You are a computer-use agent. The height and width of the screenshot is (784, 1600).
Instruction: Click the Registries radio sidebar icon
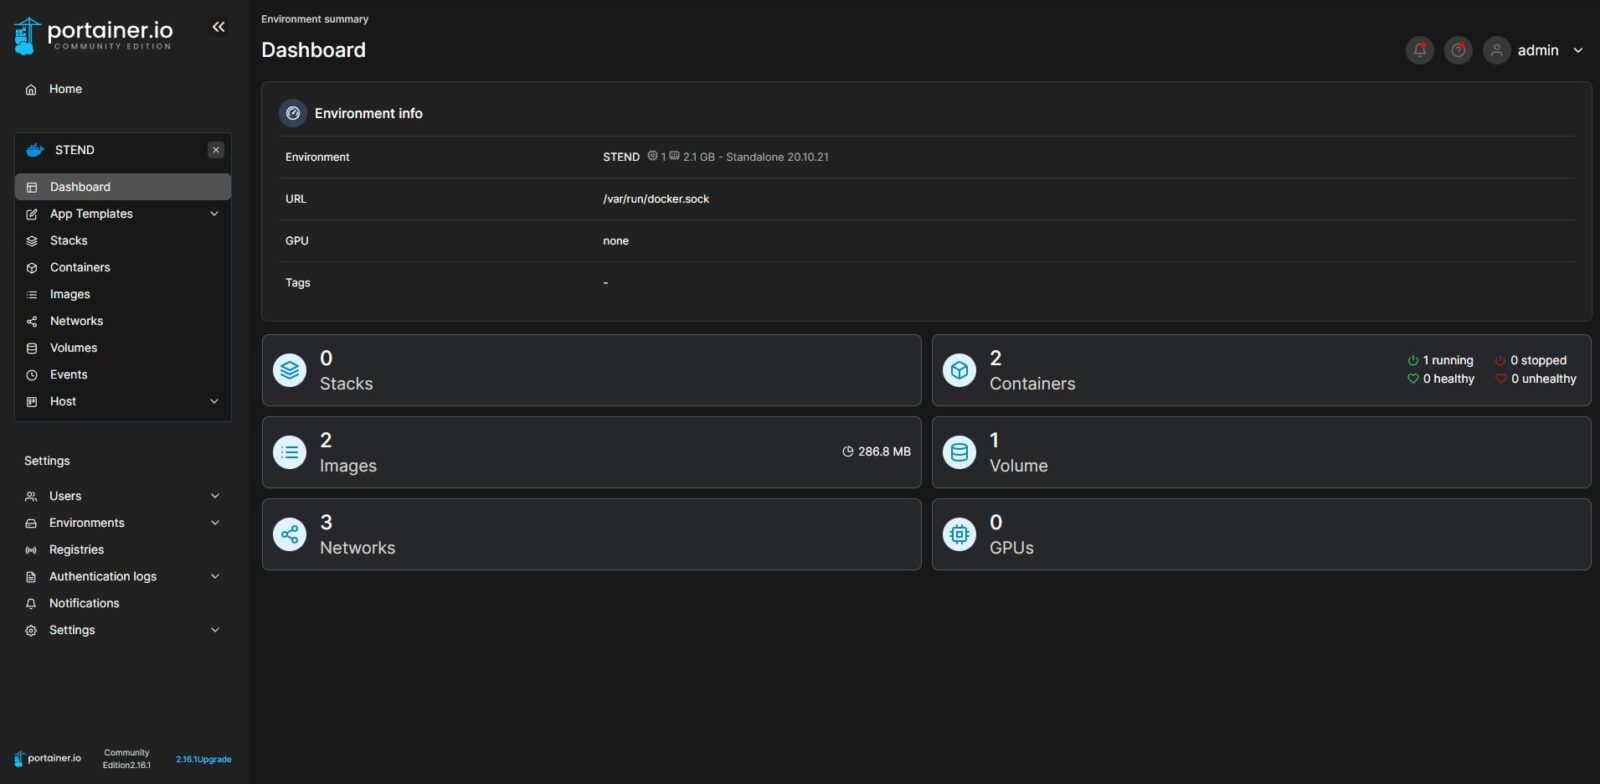(31, 551)
